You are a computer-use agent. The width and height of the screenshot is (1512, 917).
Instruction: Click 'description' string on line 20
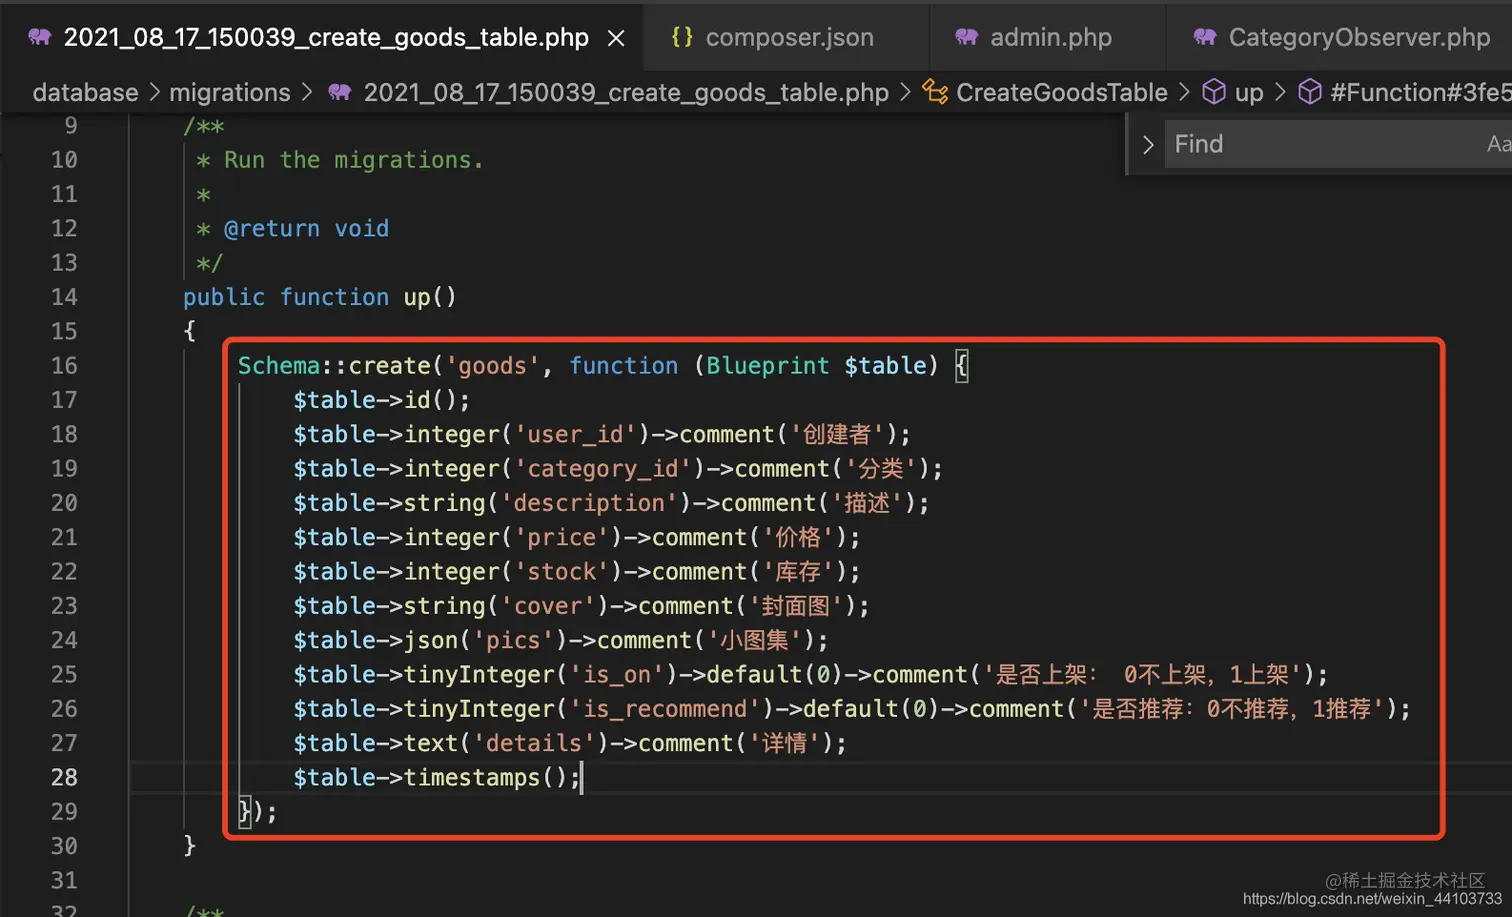tap(589, 503)
